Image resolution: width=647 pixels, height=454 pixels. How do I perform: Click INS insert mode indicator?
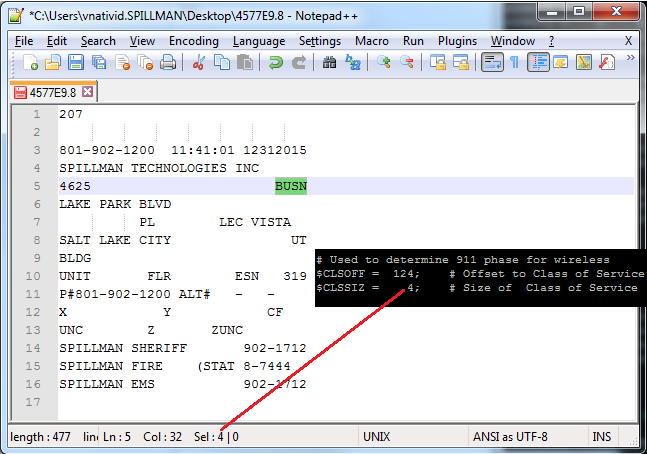(x=602, y=437)
